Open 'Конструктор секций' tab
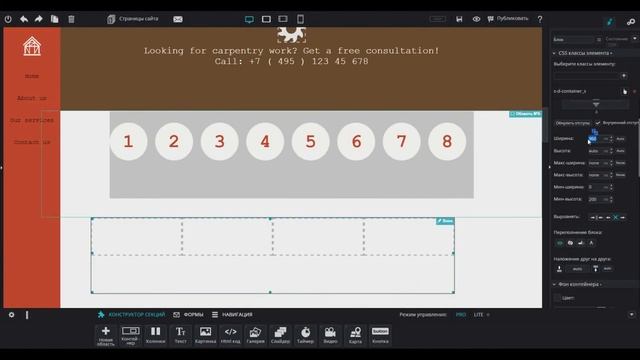Image resolution: width=640 pixels, height=360 pixels. point(131,315)
